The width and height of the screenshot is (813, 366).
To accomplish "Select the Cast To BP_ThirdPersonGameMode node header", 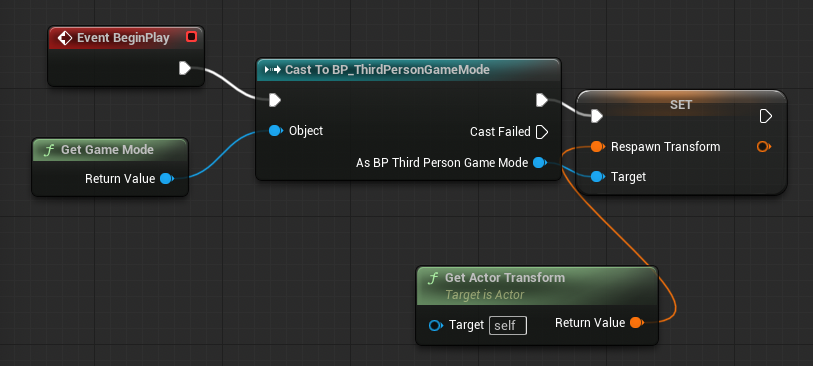I will pos(408,69).
